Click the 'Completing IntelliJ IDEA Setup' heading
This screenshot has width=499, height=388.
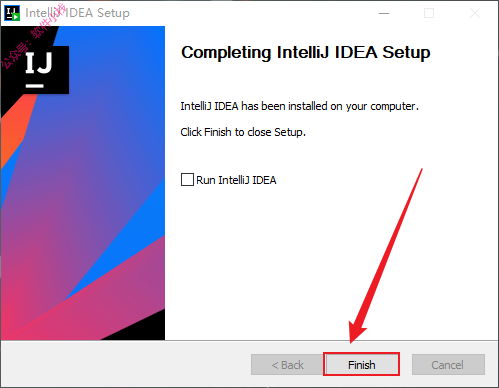click(x=306, y=53)
